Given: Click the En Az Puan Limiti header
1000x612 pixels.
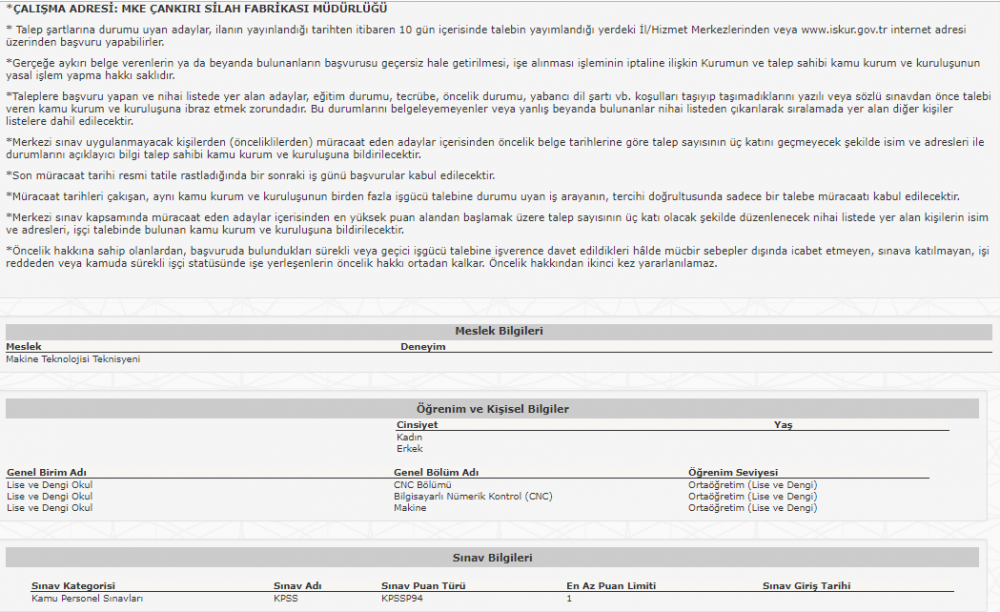Looking at the screenshot, I should click(x=611, y=586).
